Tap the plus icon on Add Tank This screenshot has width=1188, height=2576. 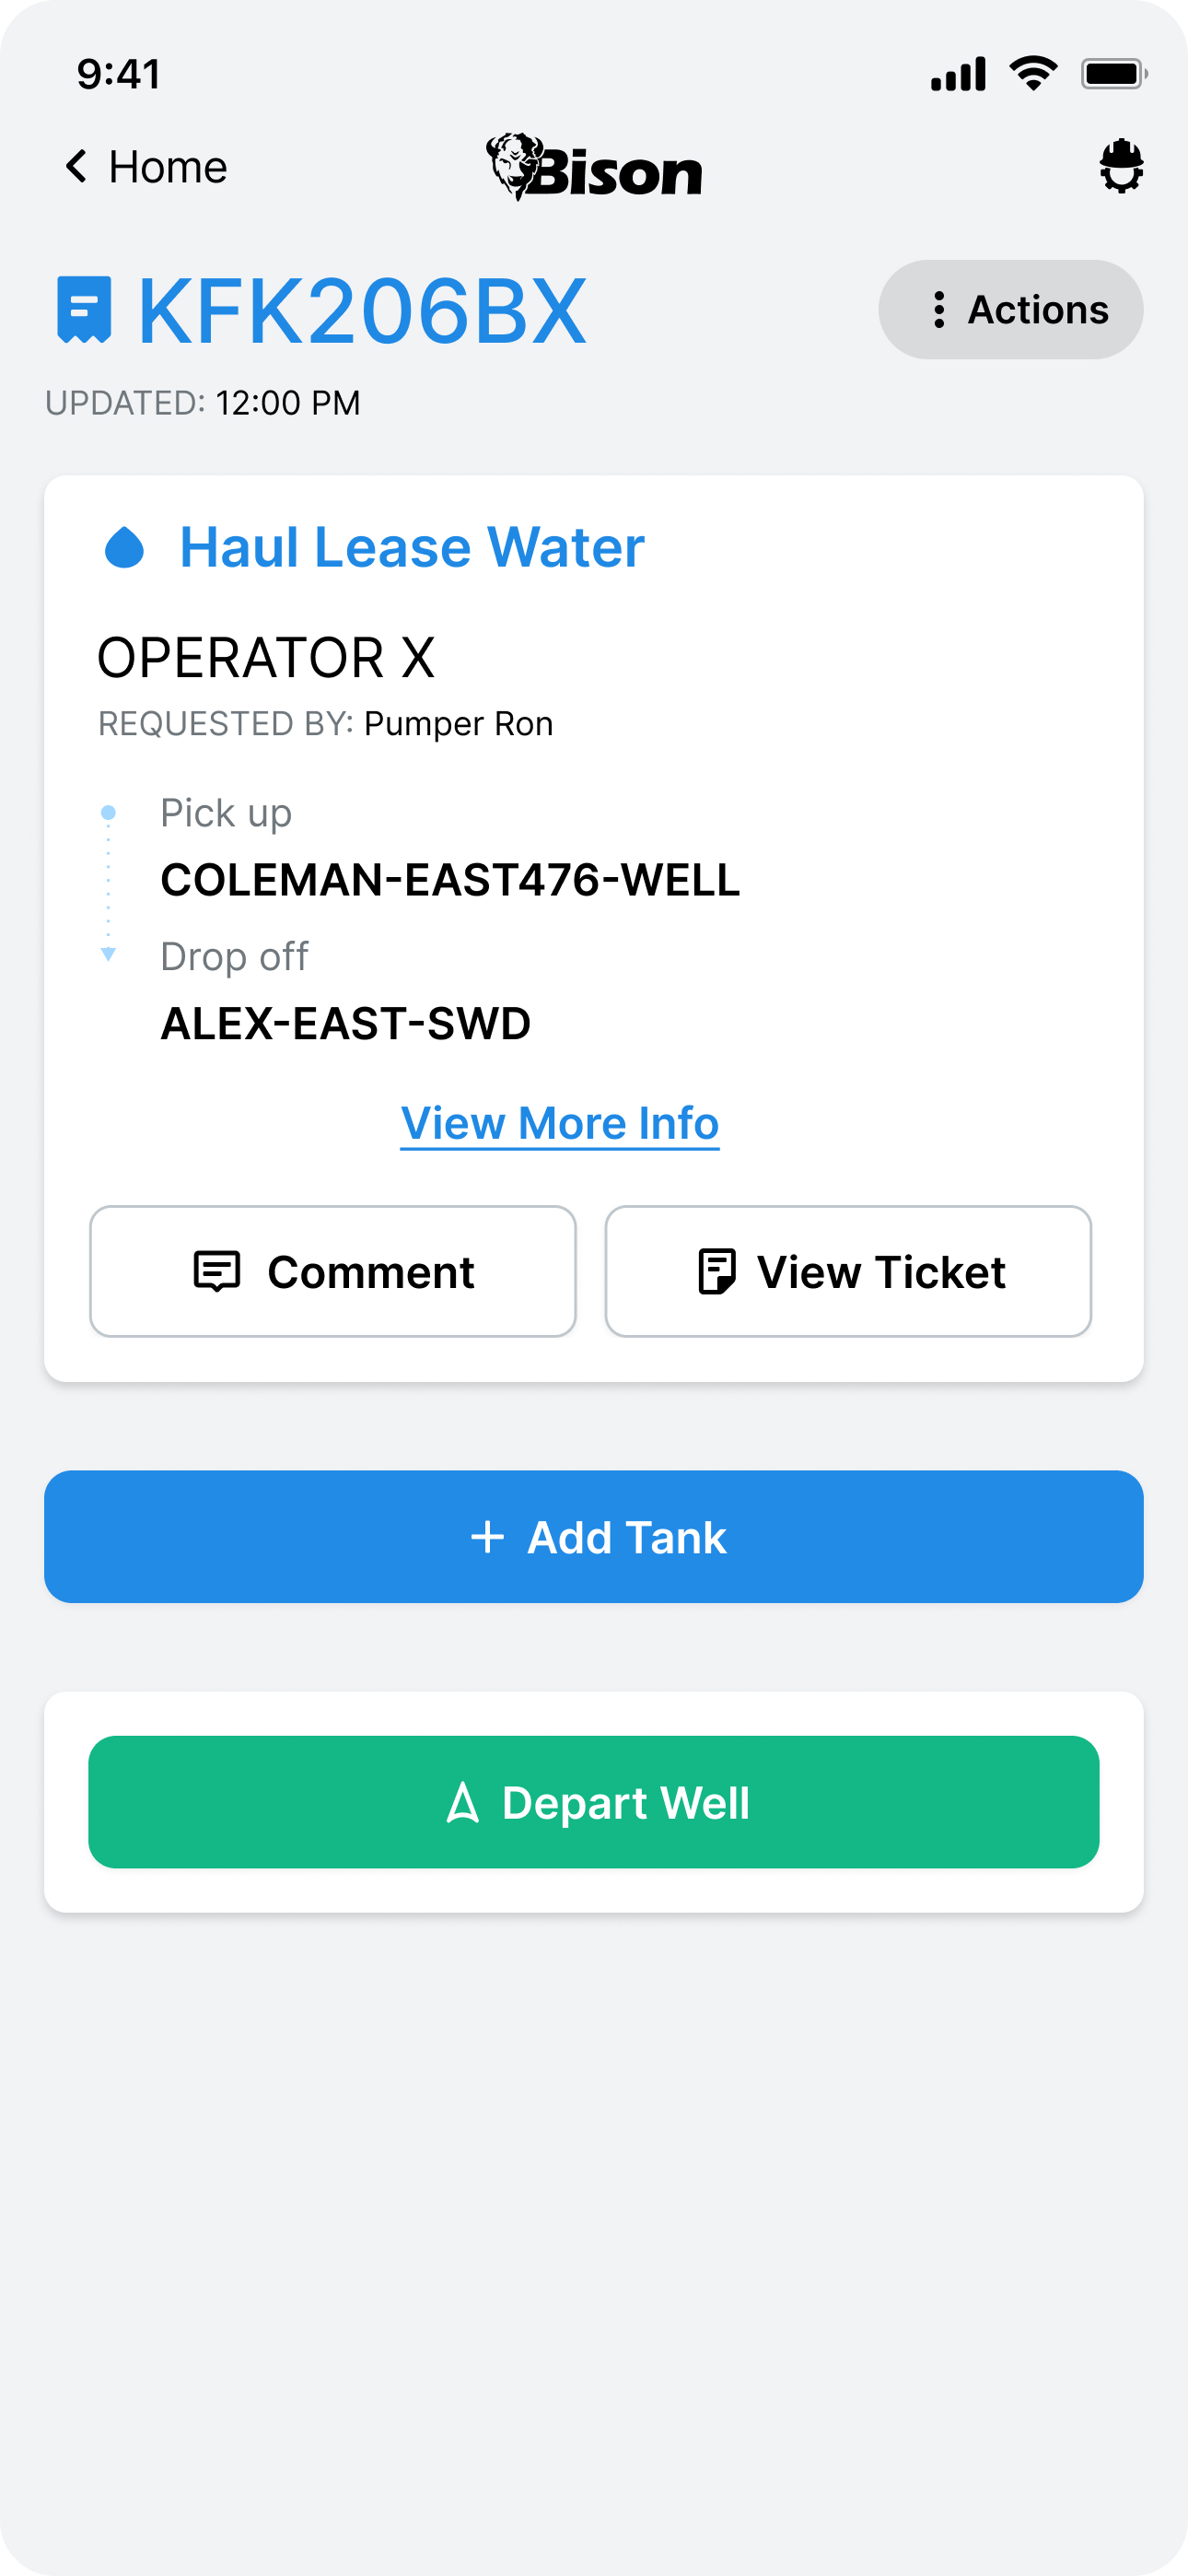pyautogui.click(x=487, y=1537)
